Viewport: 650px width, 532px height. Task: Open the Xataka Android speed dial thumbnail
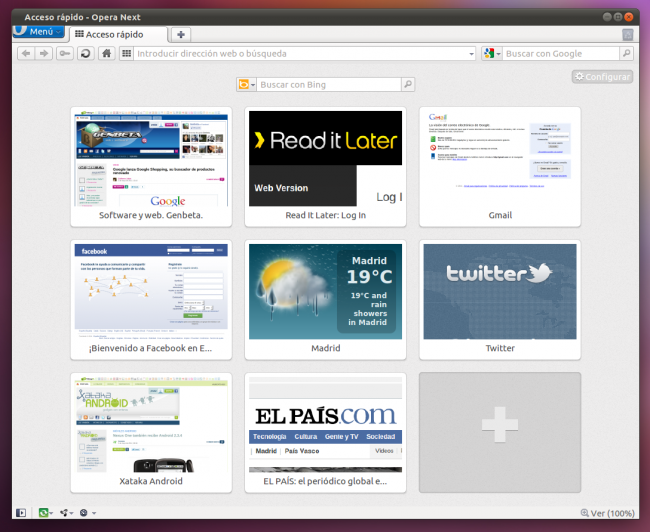(x=151, y=425)
